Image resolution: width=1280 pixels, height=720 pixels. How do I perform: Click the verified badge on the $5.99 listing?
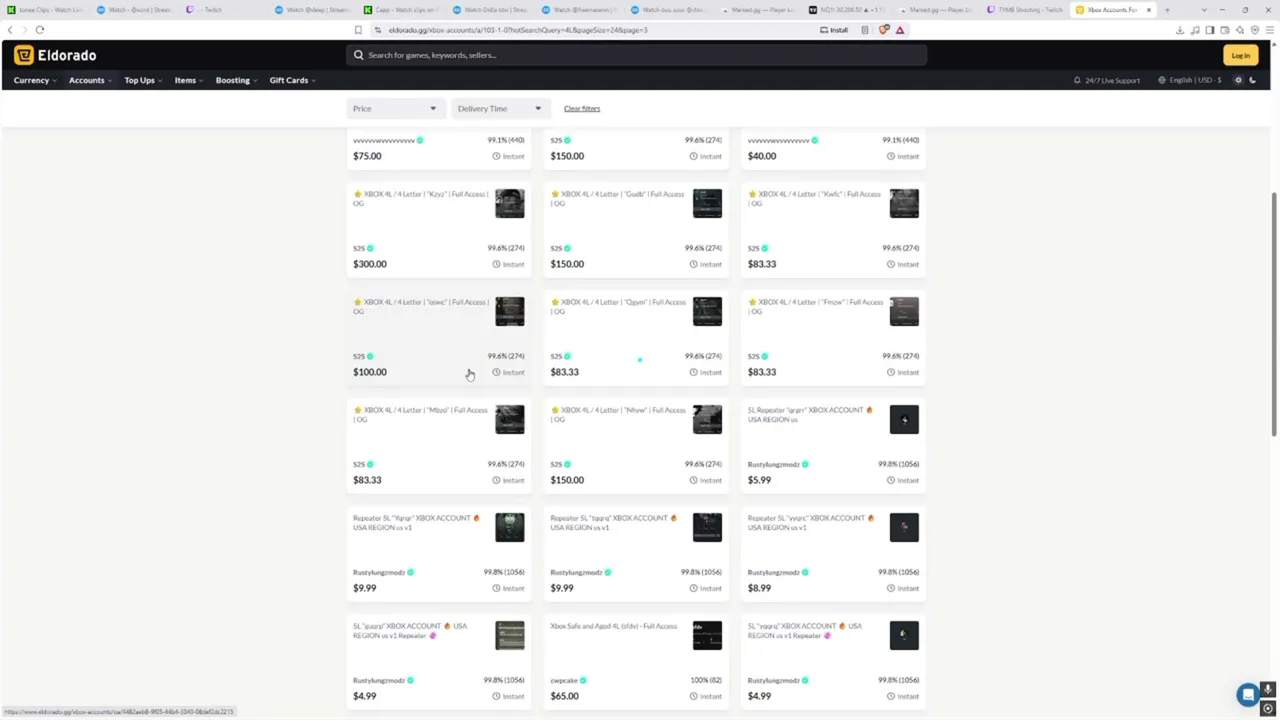point(805,464)
